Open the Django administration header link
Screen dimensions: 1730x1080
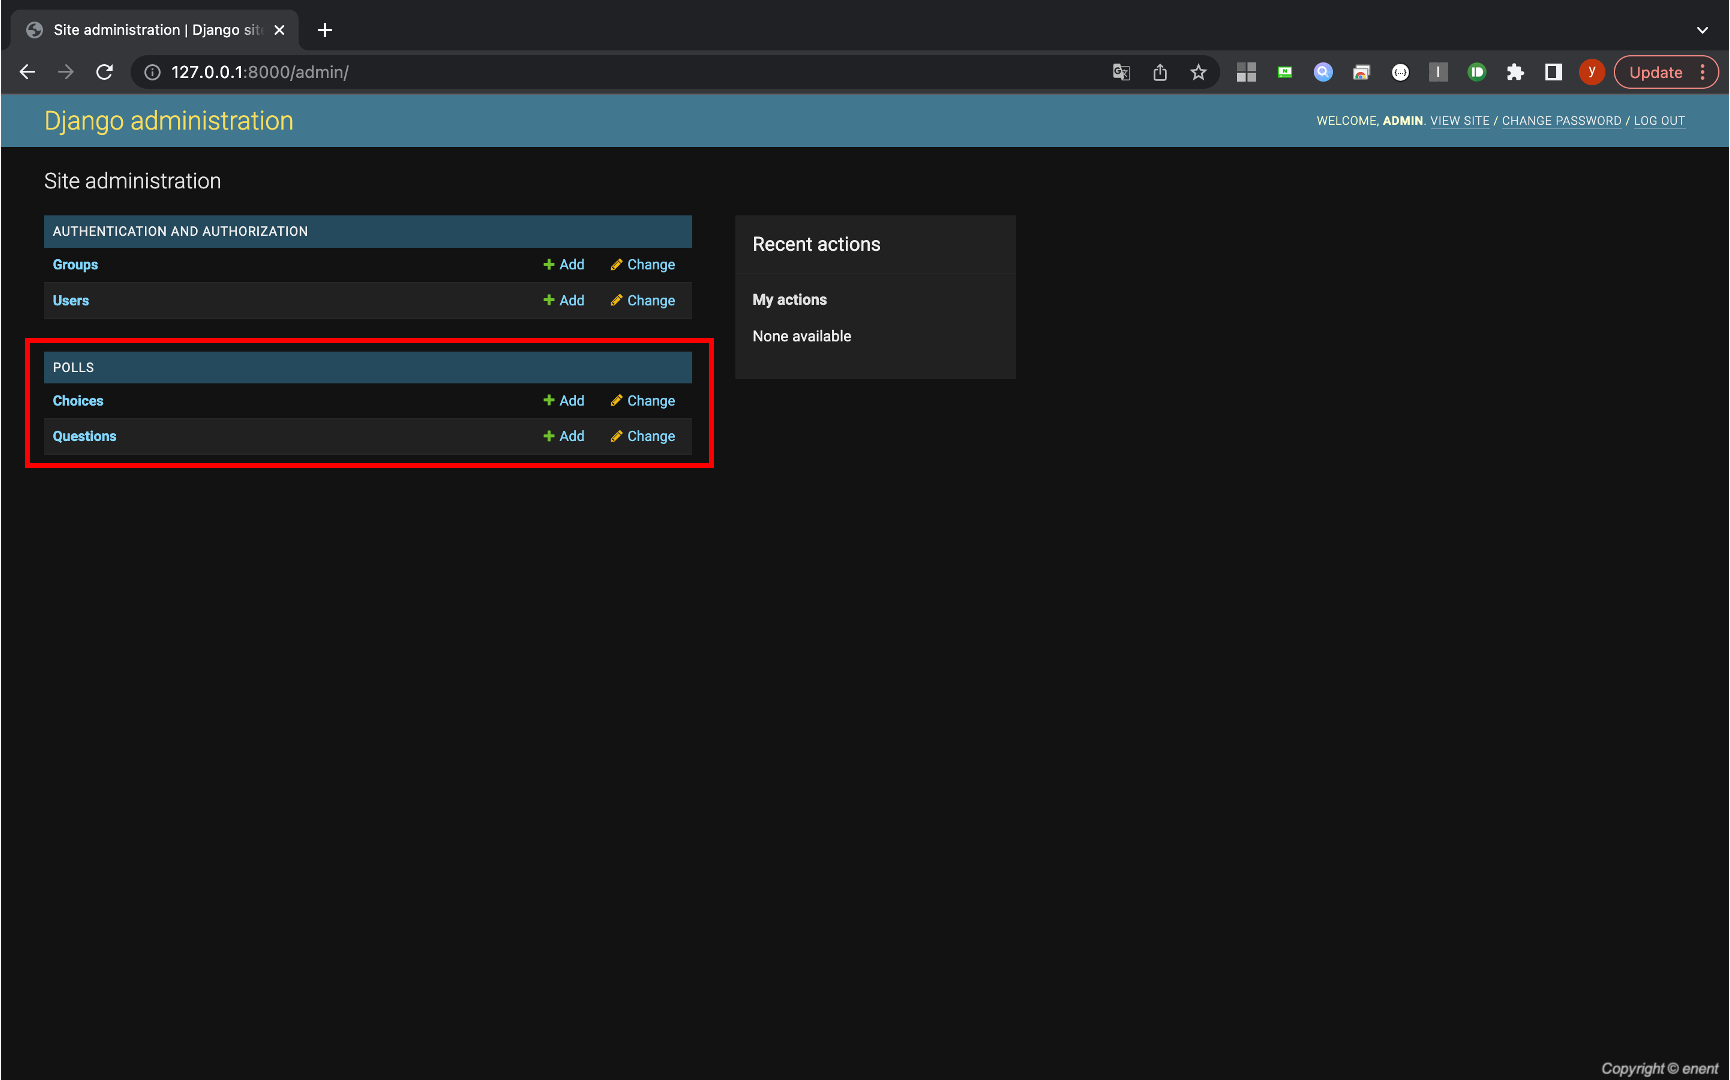click(x=169, y=121)
